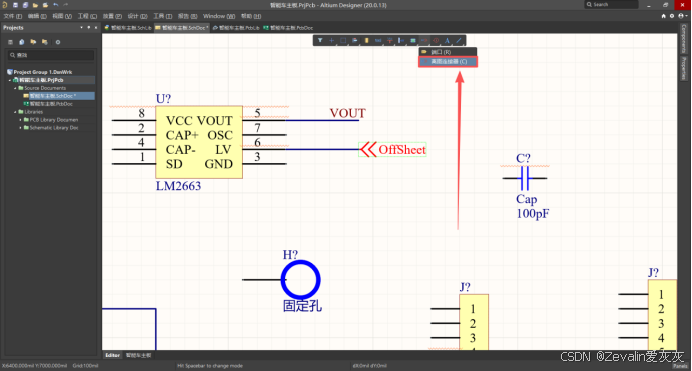This screenshot has height=371, width=692.
Task: Select the Editor tab at bottom
Action: click(112, 355)
